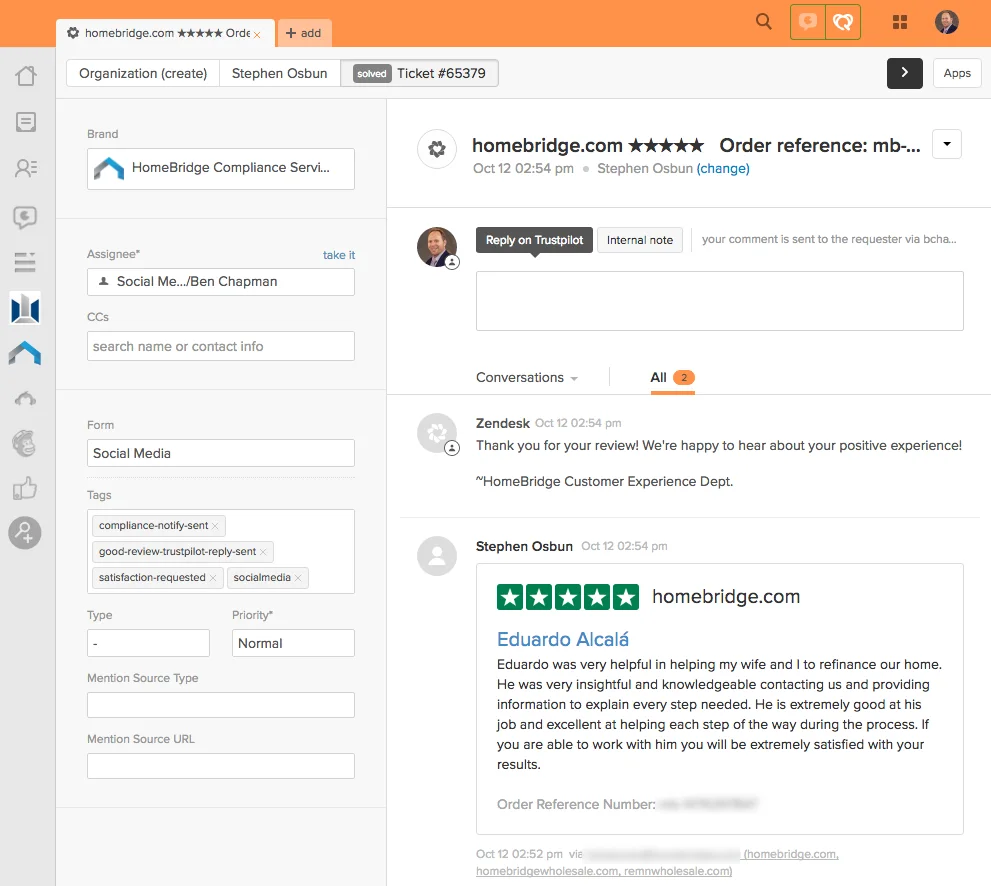The height and width of the screenshot is (886, 991).
Task: Click the next ticket arrow button
Action: (x=904, y=73)
